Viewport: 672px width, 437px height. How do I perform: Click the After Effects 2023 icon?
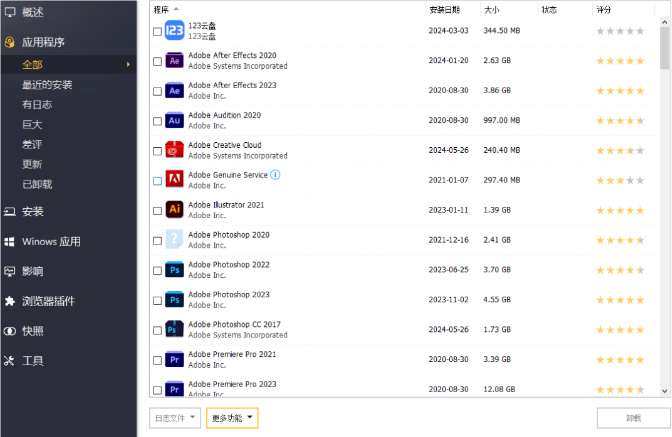point(174,91)
